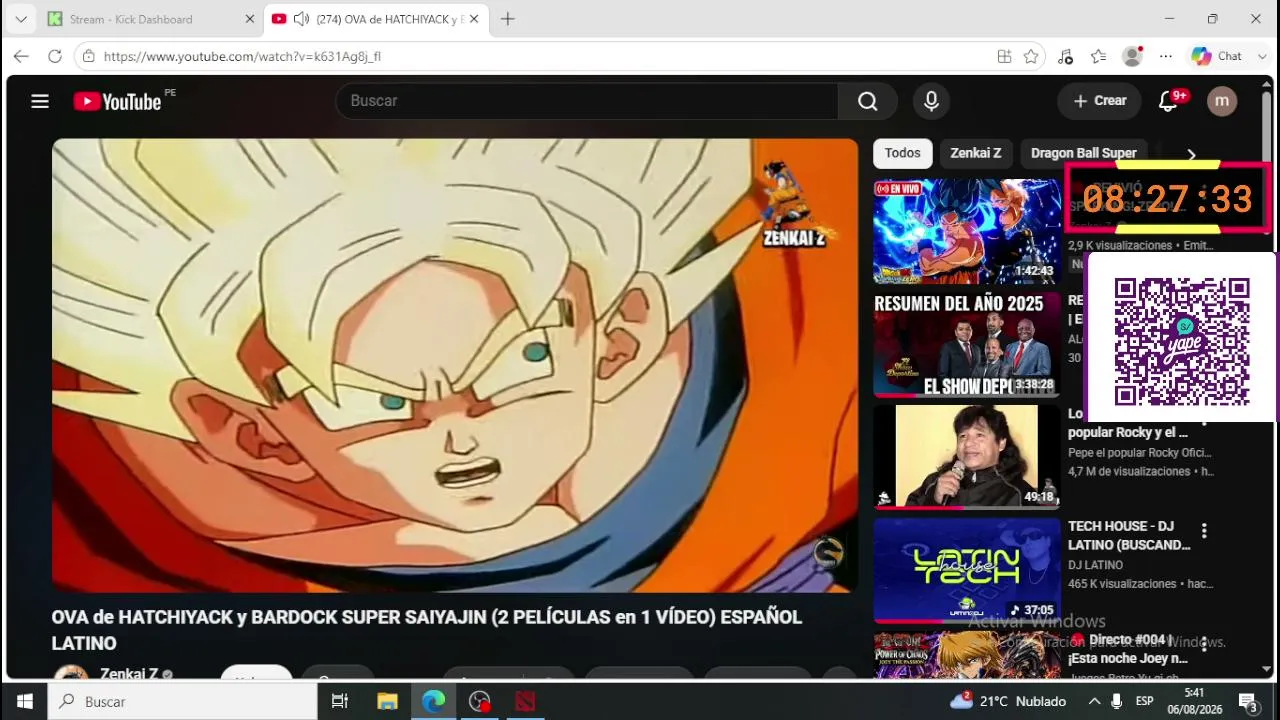
Task: Show more filter chips with the arrow
Action: [1191, 154]
